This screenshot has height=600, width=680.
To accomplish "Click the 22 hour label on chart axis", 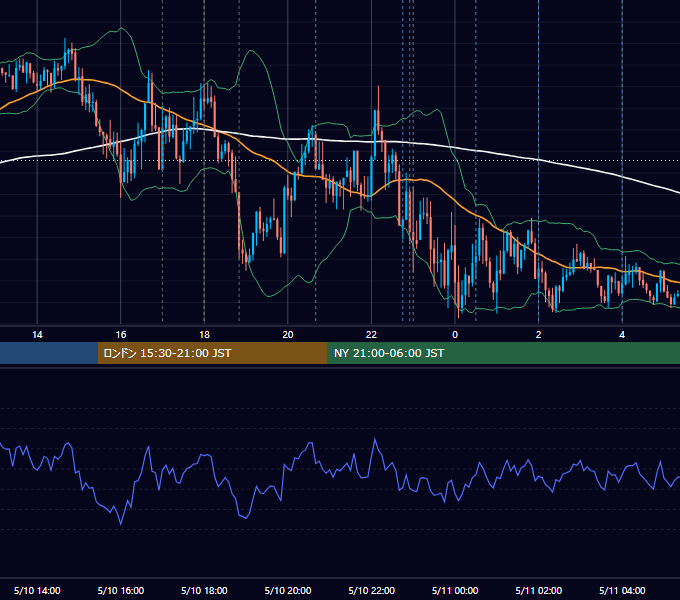I will [x=371, y=335].
